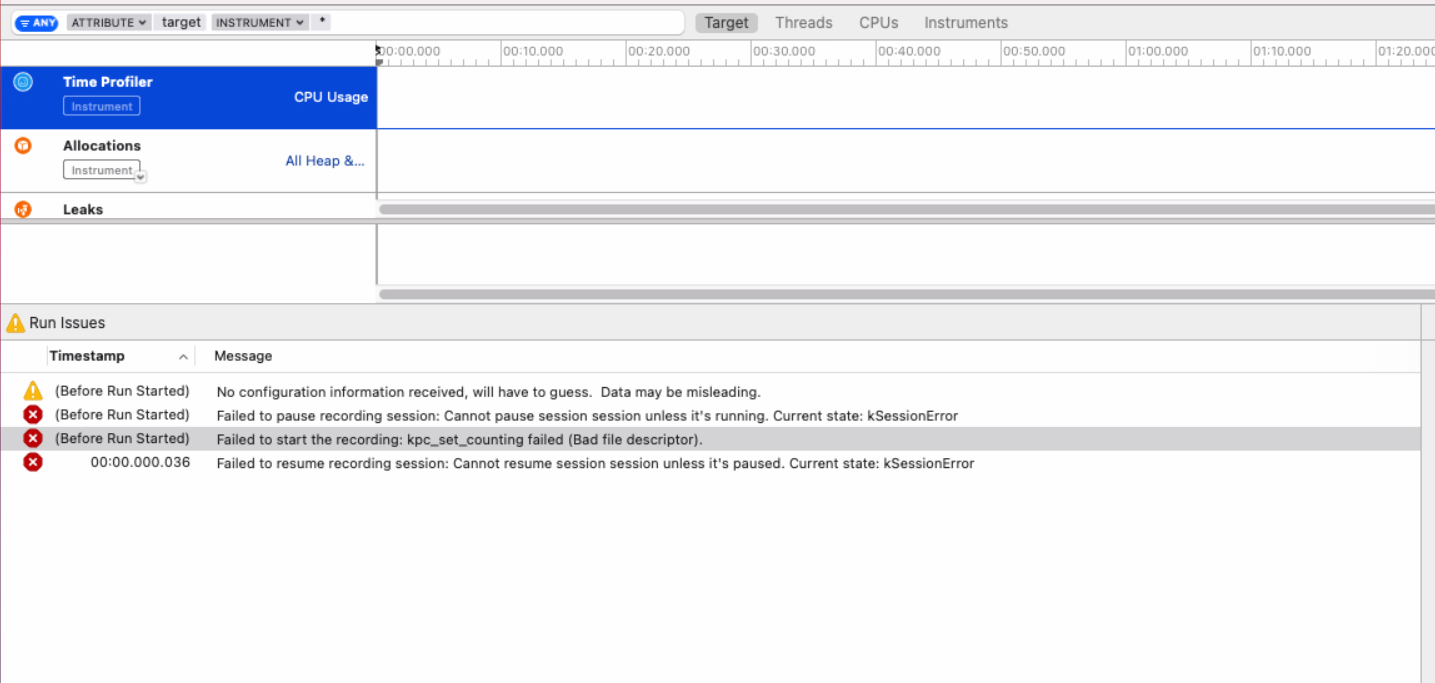Switch to the Target tab
The image size is (1435, 683).
point(726,22)
